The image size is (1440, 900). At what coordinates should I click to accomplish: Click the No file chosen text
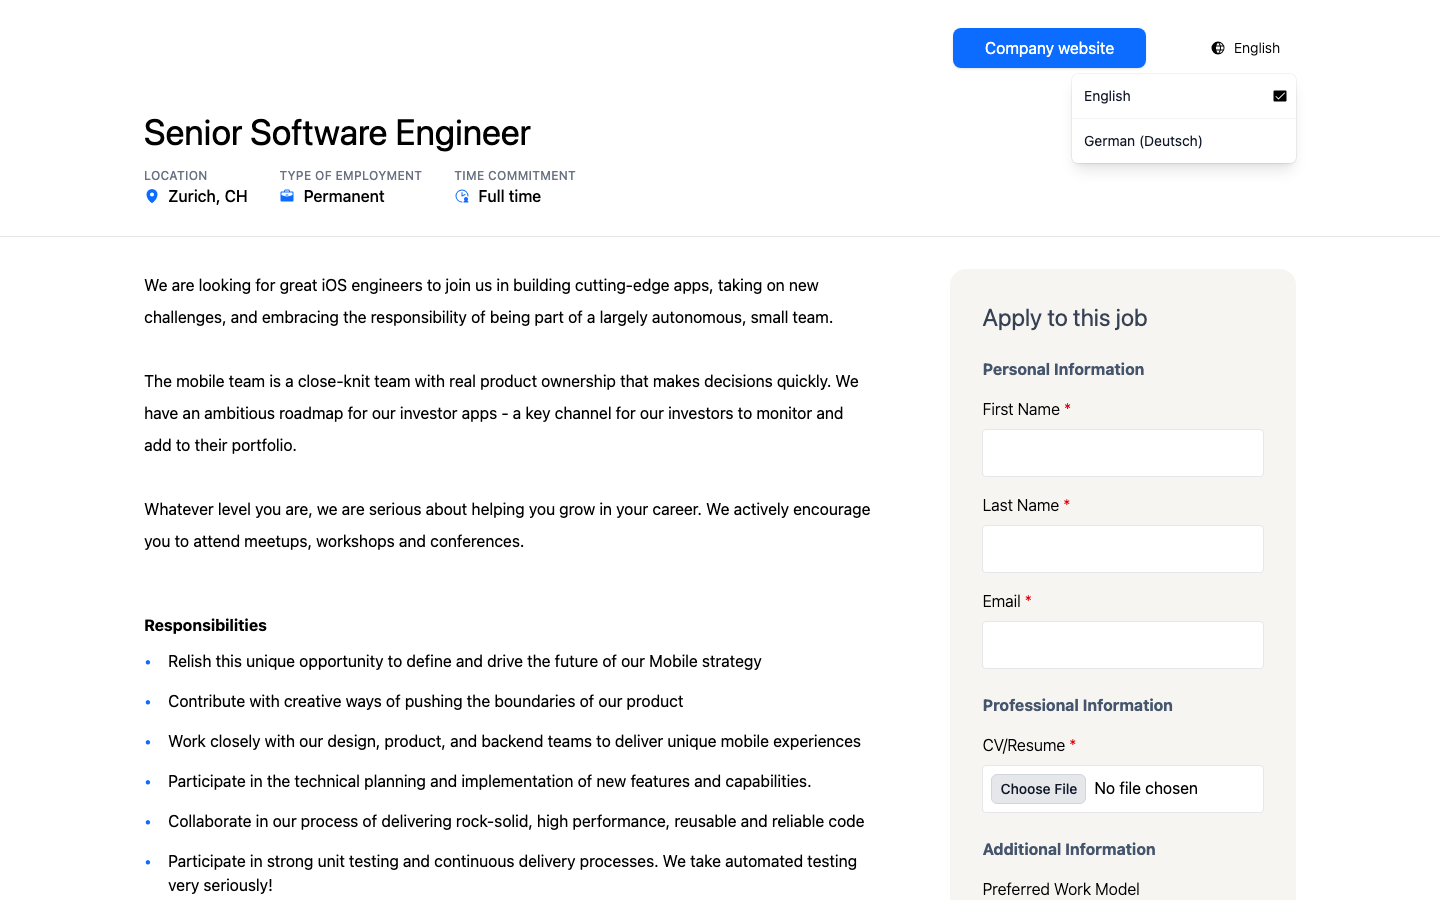[x=1146, y=789]
